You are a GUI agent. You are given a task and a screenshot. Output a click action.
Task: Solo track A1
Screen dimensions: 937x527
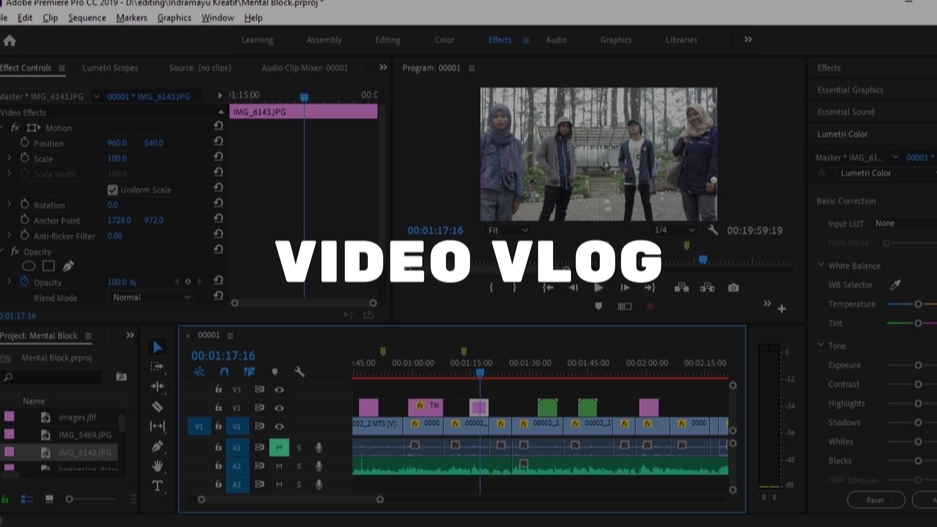point(299,448)
